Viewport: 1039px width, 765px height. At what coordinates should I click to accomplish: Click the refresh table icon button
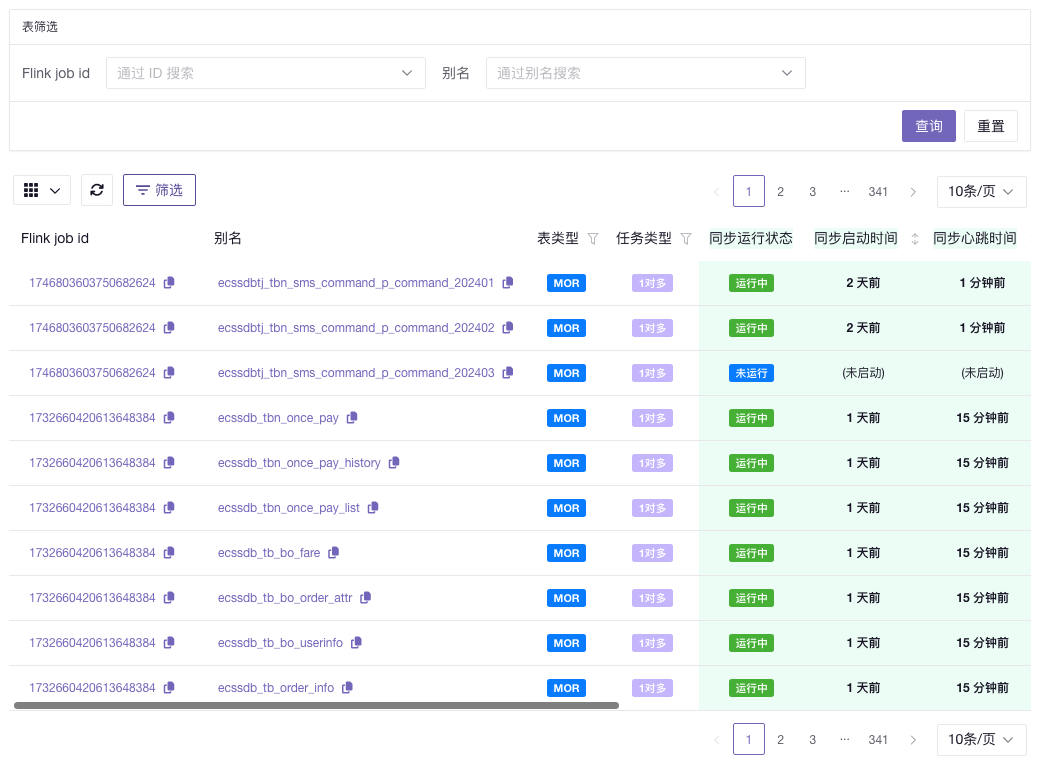click(x=97, y=190)
